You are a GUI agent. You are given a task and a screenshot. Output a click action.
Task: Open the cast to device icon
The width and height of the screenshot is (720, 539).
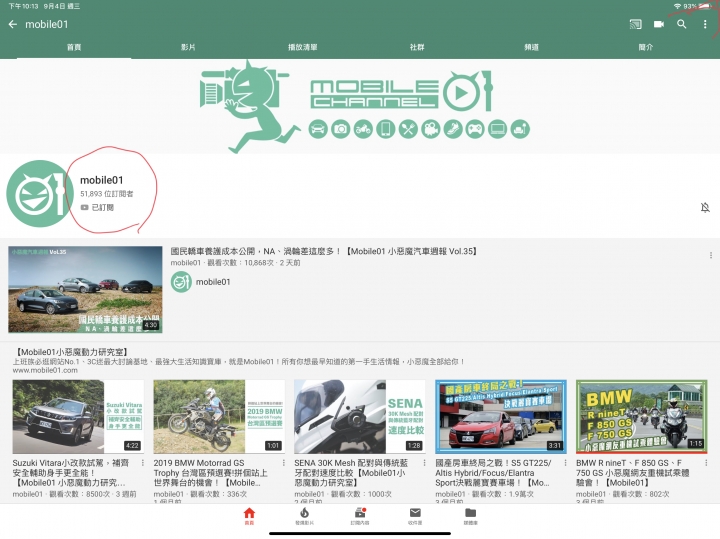point(636,24)
